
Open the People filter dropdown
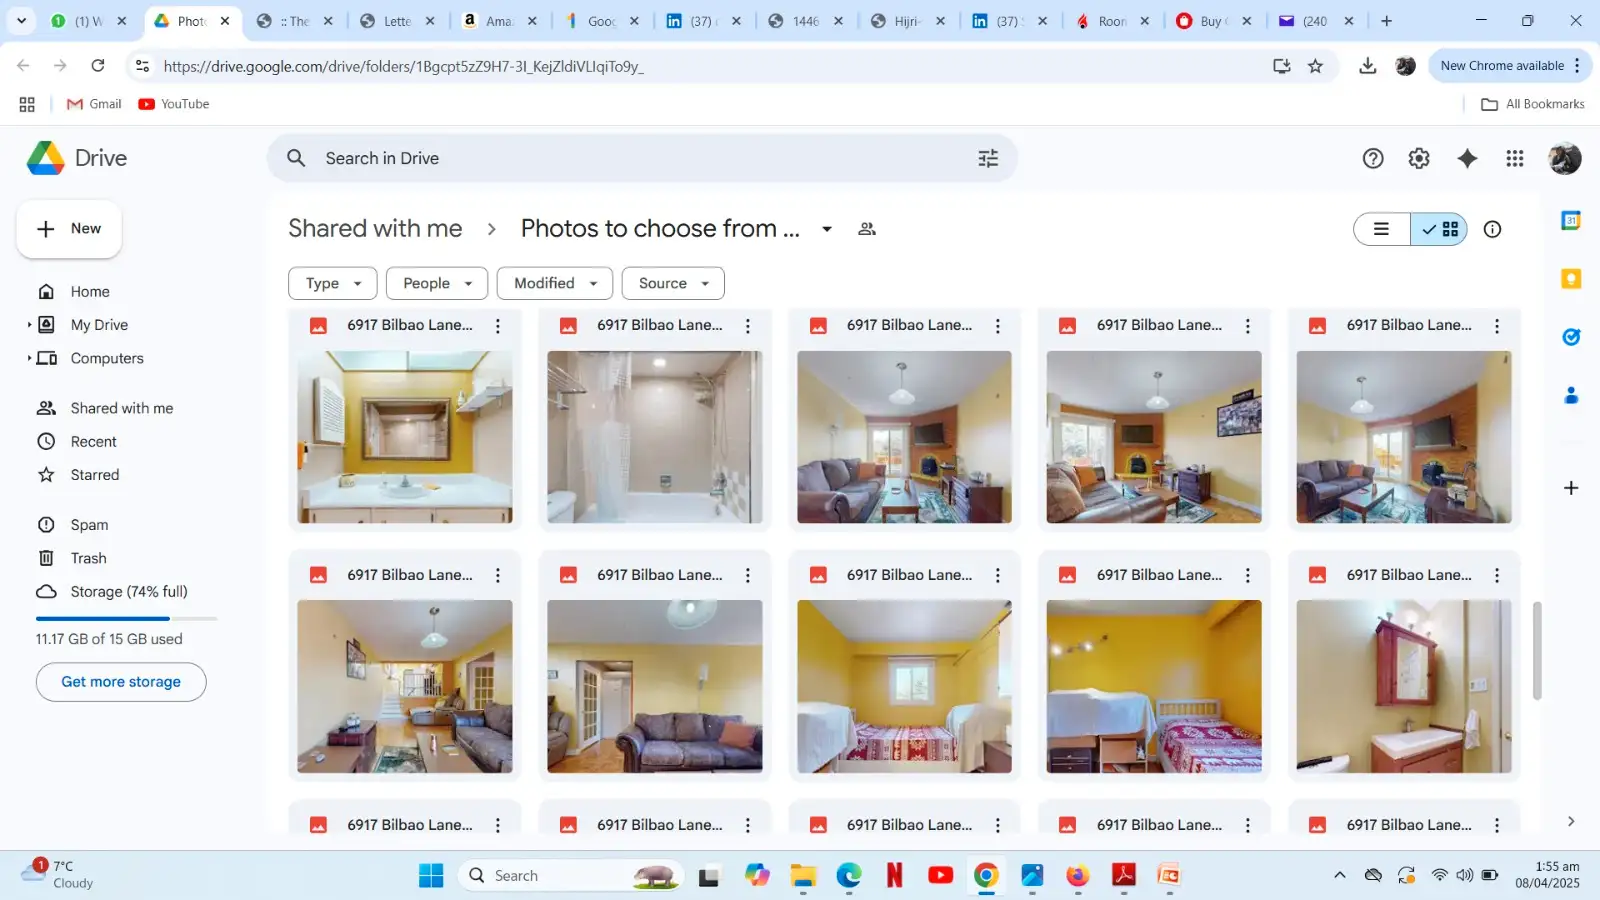coord(437,283)
